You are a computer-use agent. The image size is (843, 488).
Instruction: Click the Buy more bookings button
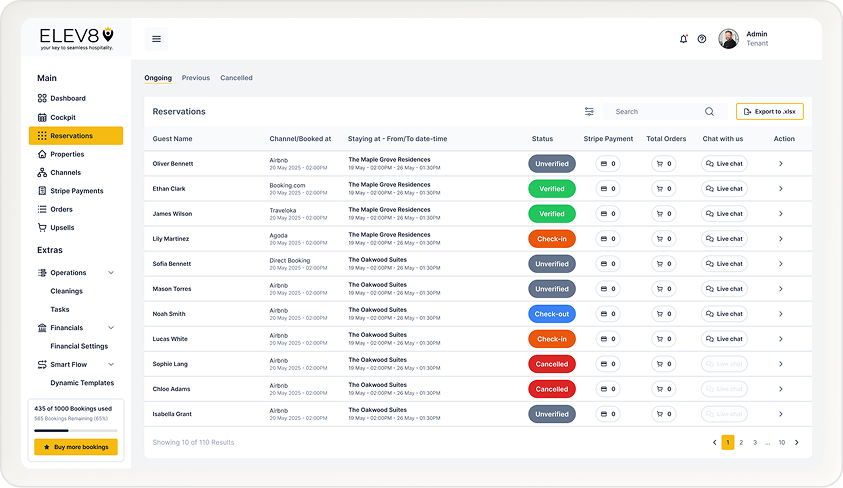click(x=76, y=447)
